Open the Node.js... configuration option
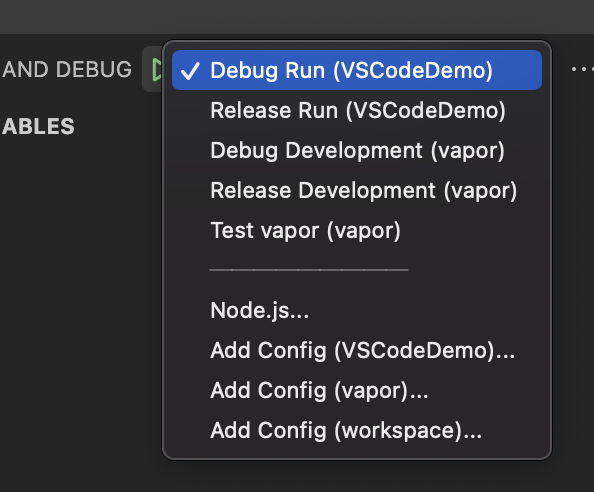Viewport: 594px width, 492px height. click(357, 310)
